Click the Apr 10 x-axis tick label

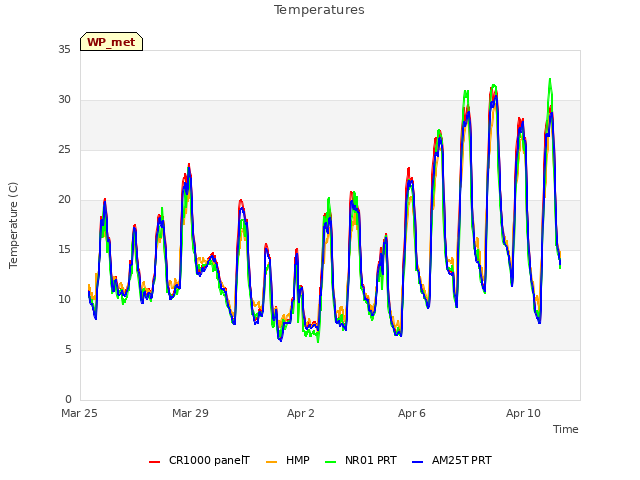tap(523, 413)
